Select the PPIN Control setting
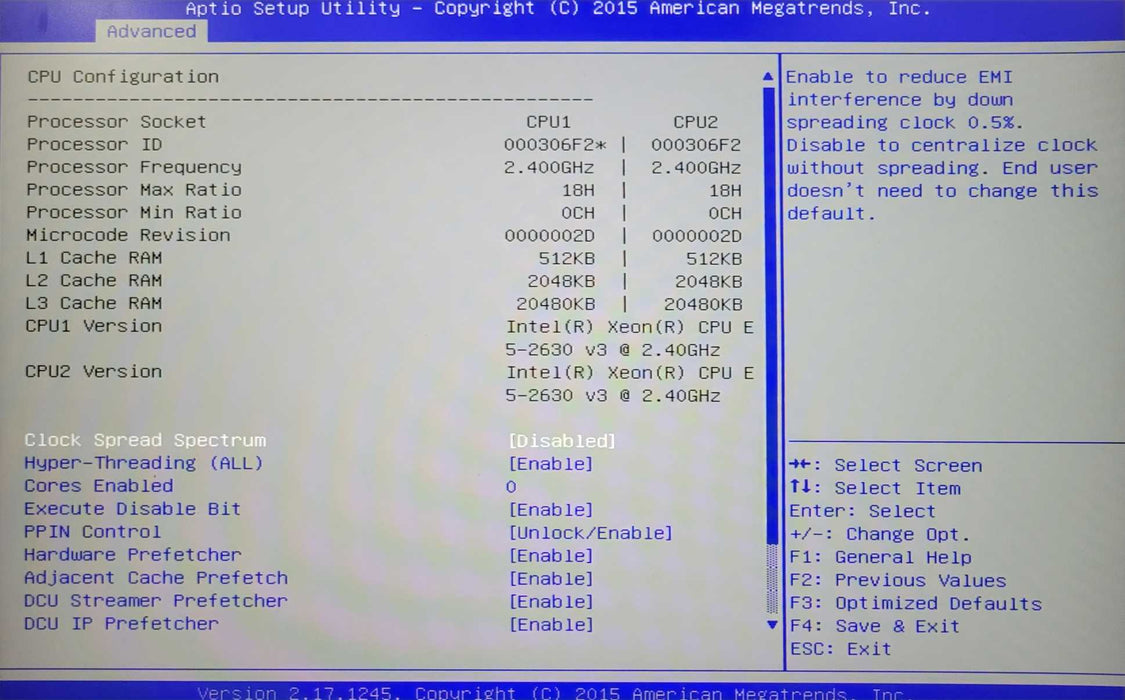 (93, 531)
